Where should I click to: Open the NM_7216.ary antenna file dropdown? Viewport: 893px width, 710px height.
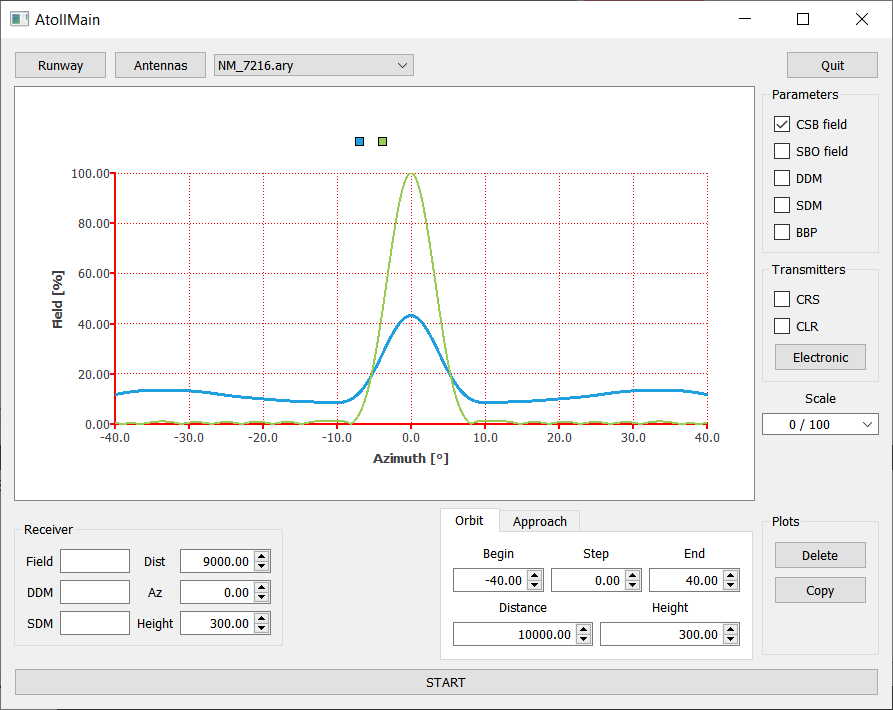[x=314, y=65]
